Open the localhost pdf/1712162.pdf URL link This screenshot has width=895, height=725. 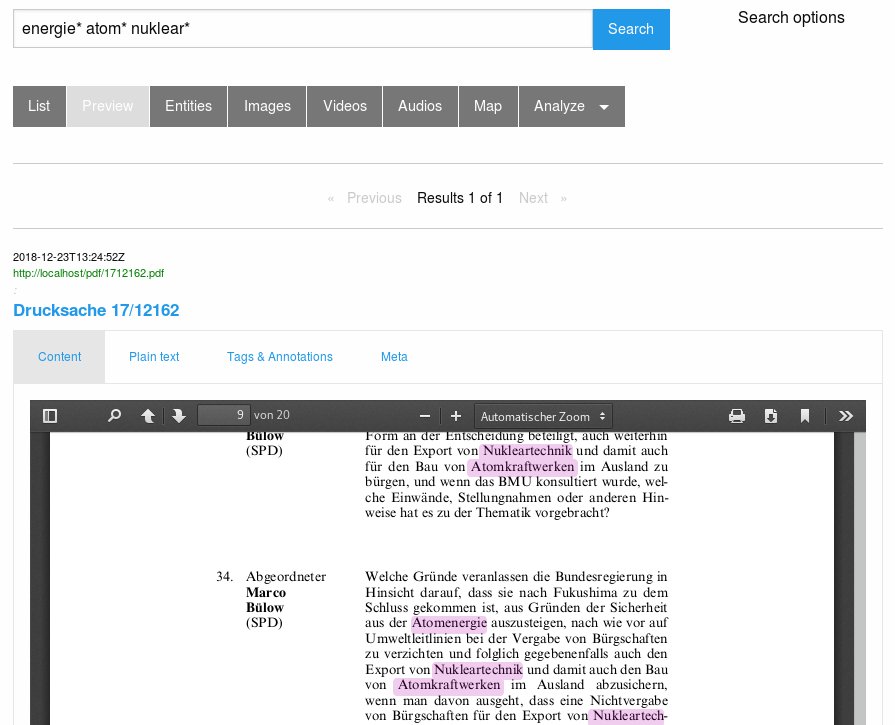pyautogui.click(x=88, y=273)
